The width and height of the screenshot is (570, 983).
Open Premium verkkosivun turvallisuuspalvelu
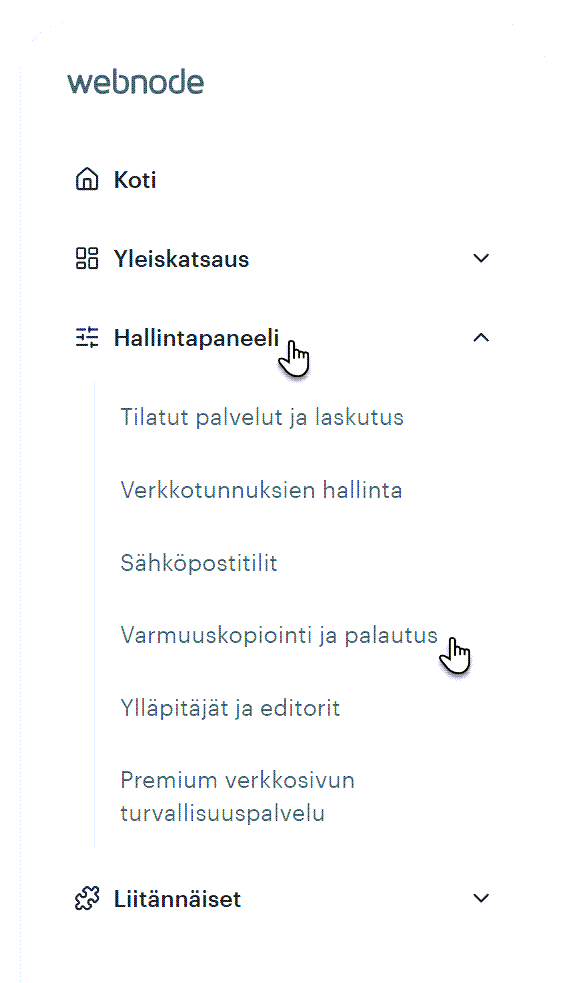(238, 797)
